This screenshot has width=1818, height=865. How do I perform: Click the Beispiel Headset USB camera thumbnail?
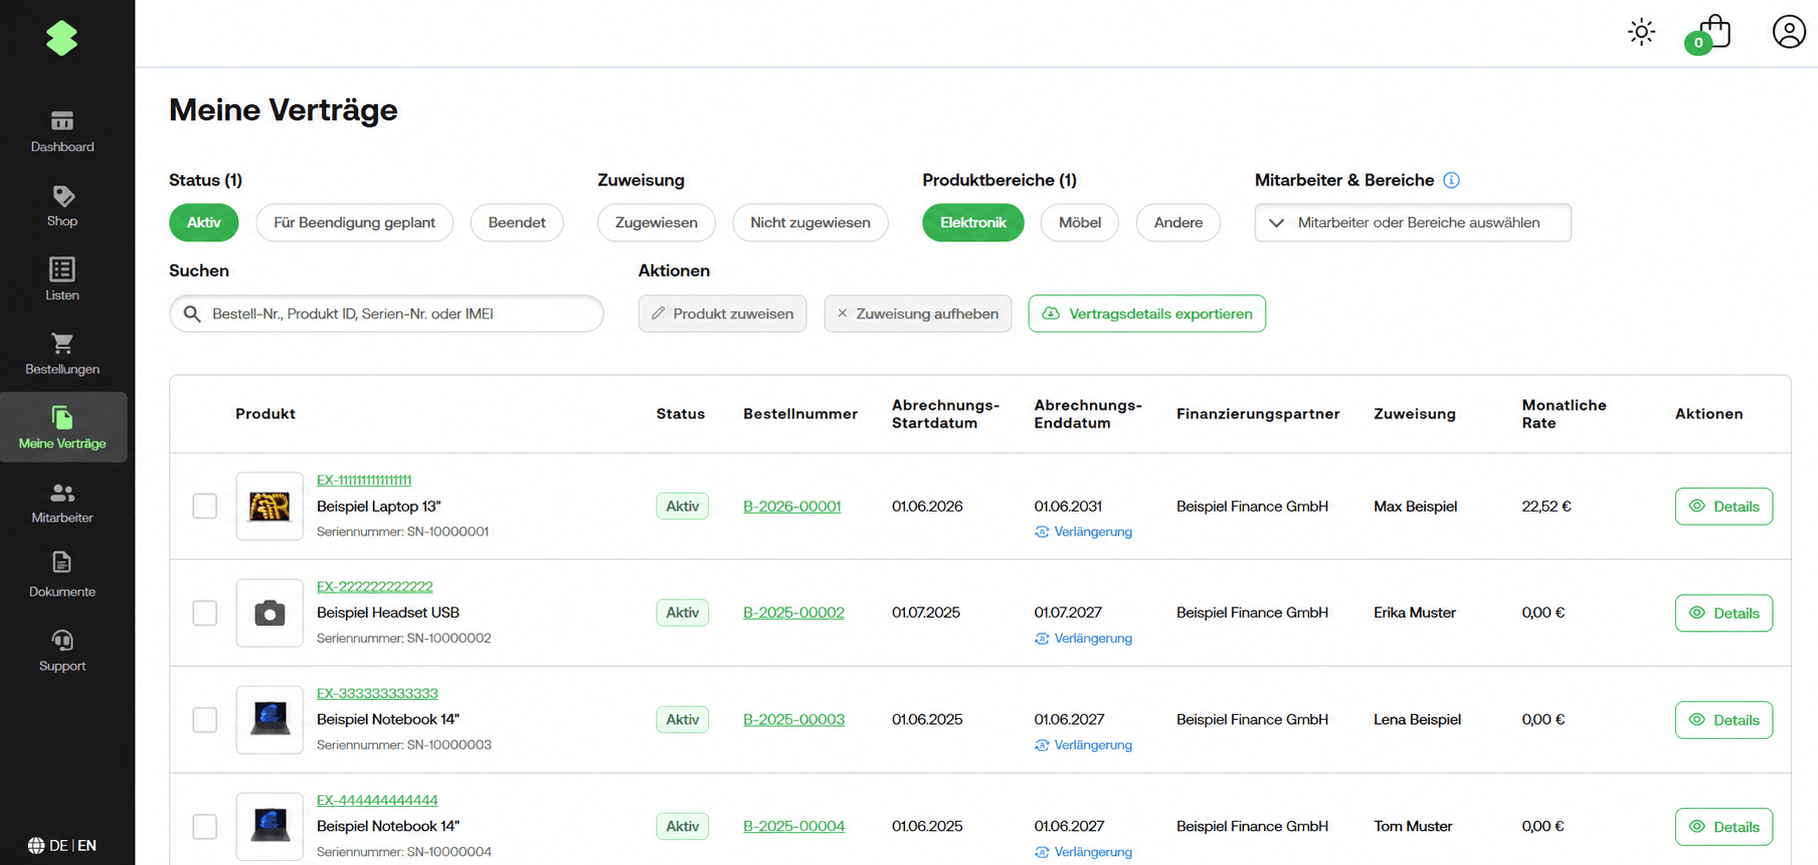click(269, 613)
